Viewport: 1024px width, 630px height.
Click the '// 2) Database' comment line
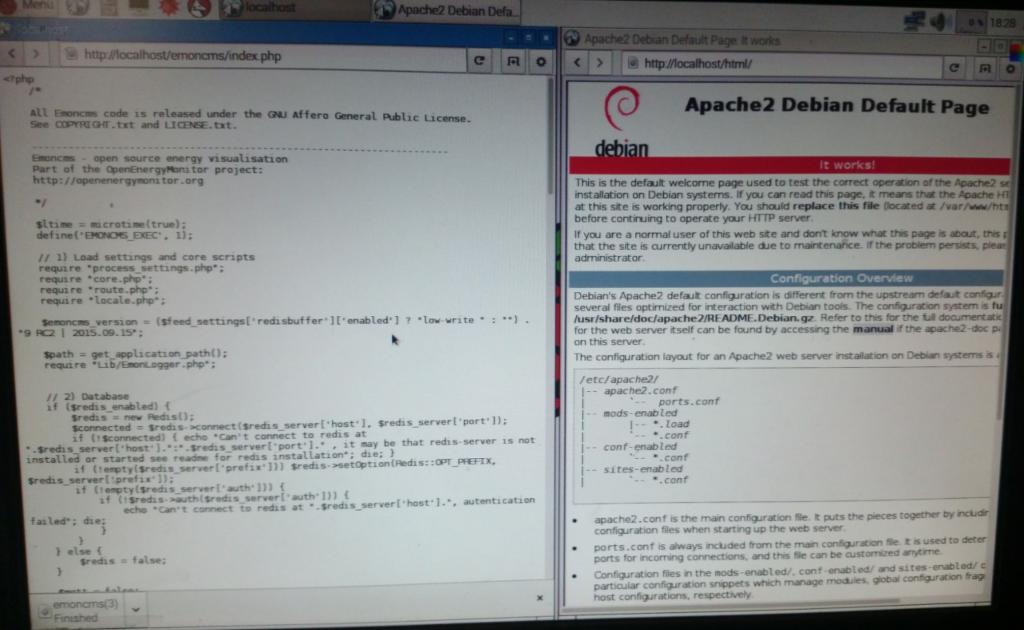[88, 396]
